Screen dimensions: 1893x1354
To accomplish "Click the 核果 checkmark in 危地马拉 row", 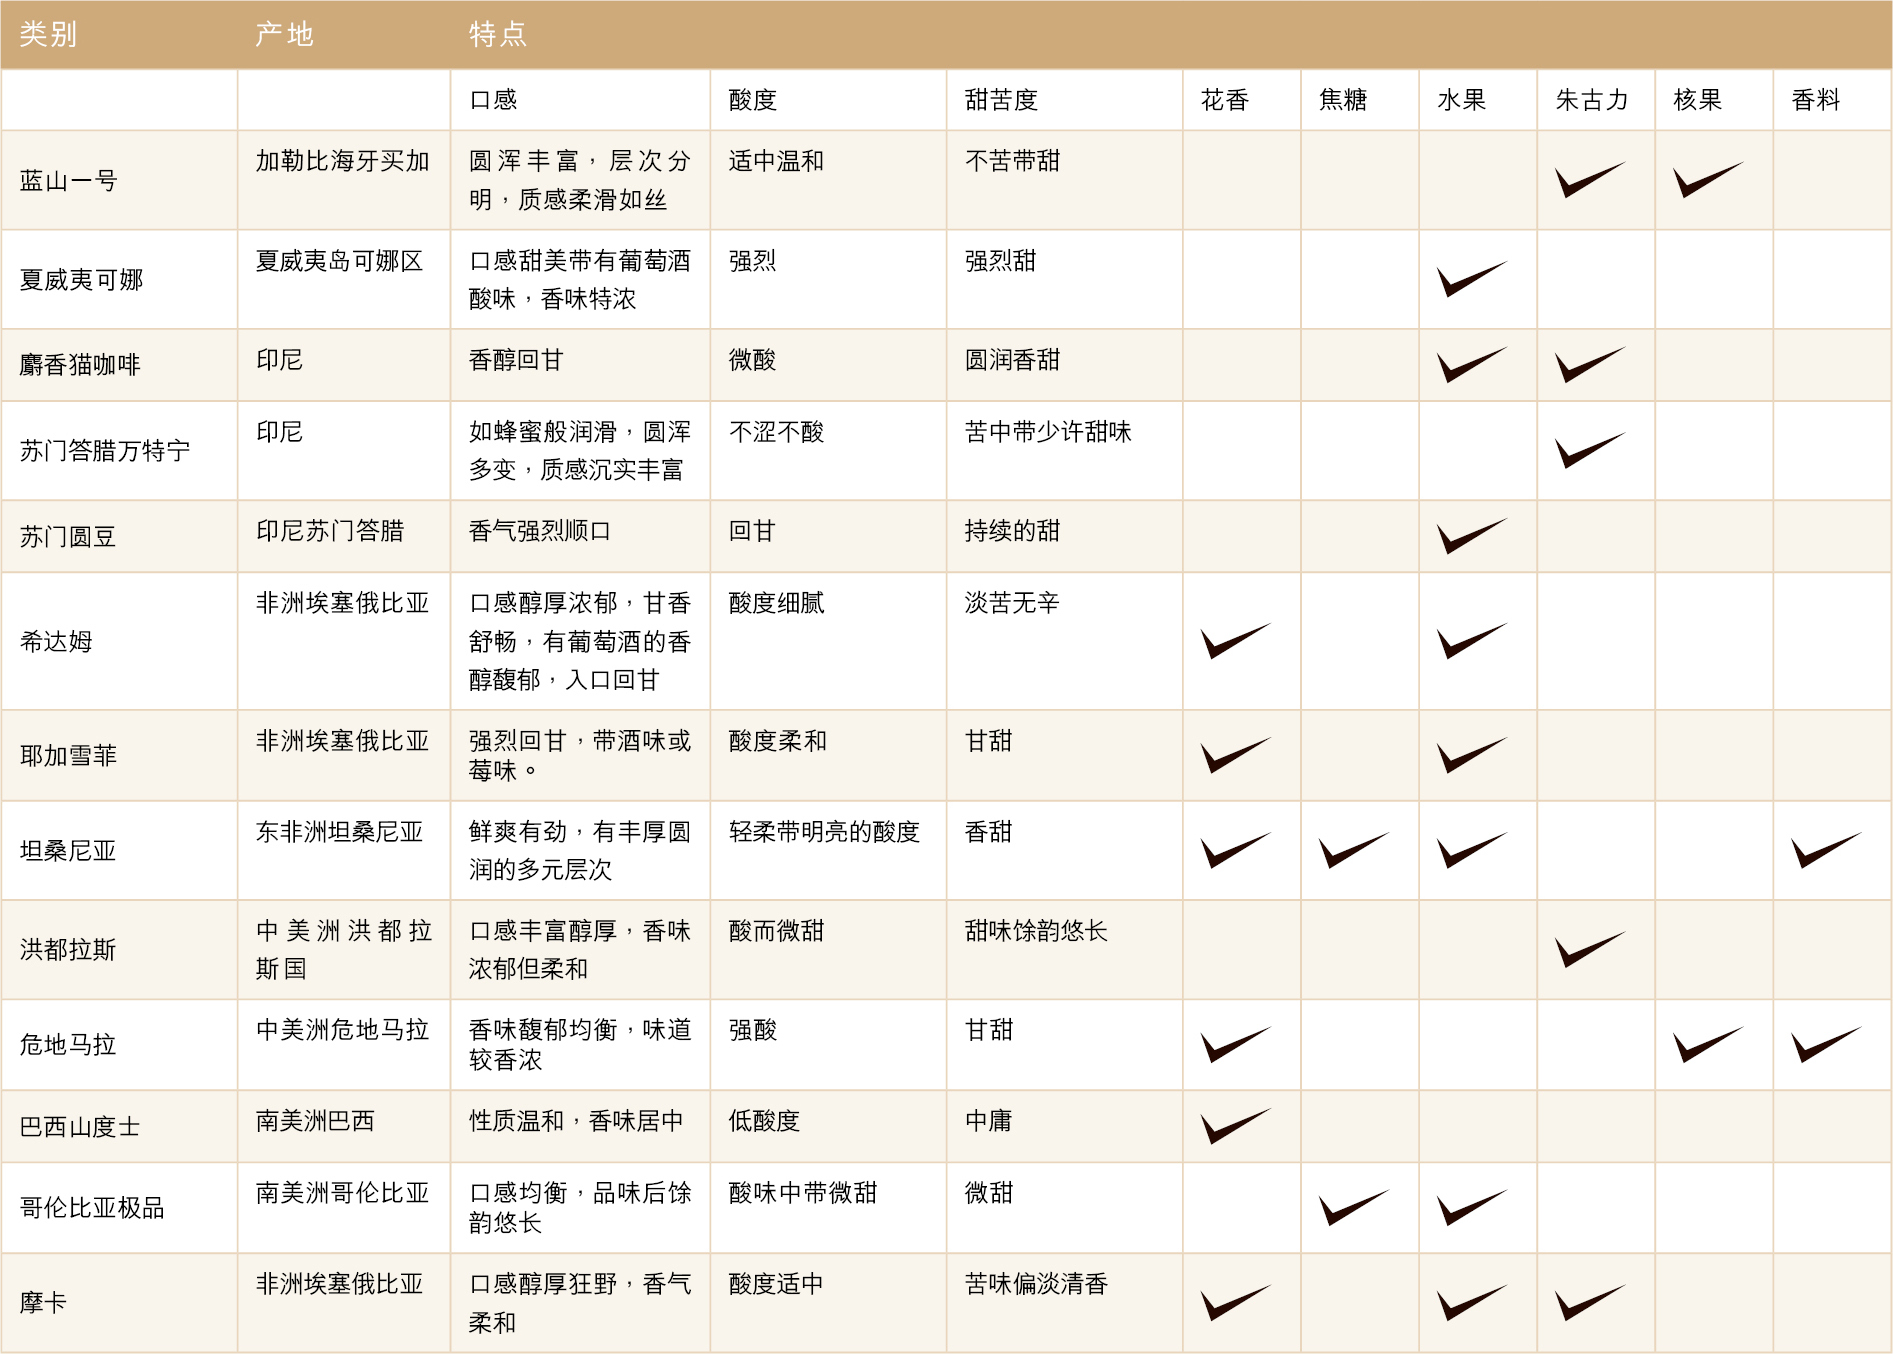I will [x=1708, y=1044].
